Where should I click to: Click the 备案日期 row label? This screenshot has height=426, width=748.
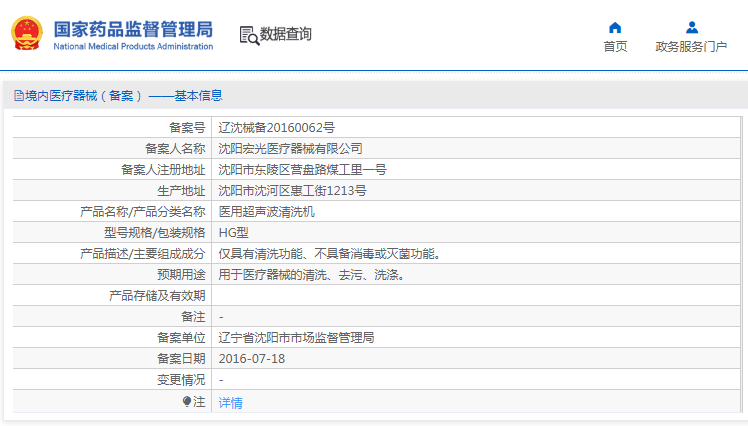(181, 359)
